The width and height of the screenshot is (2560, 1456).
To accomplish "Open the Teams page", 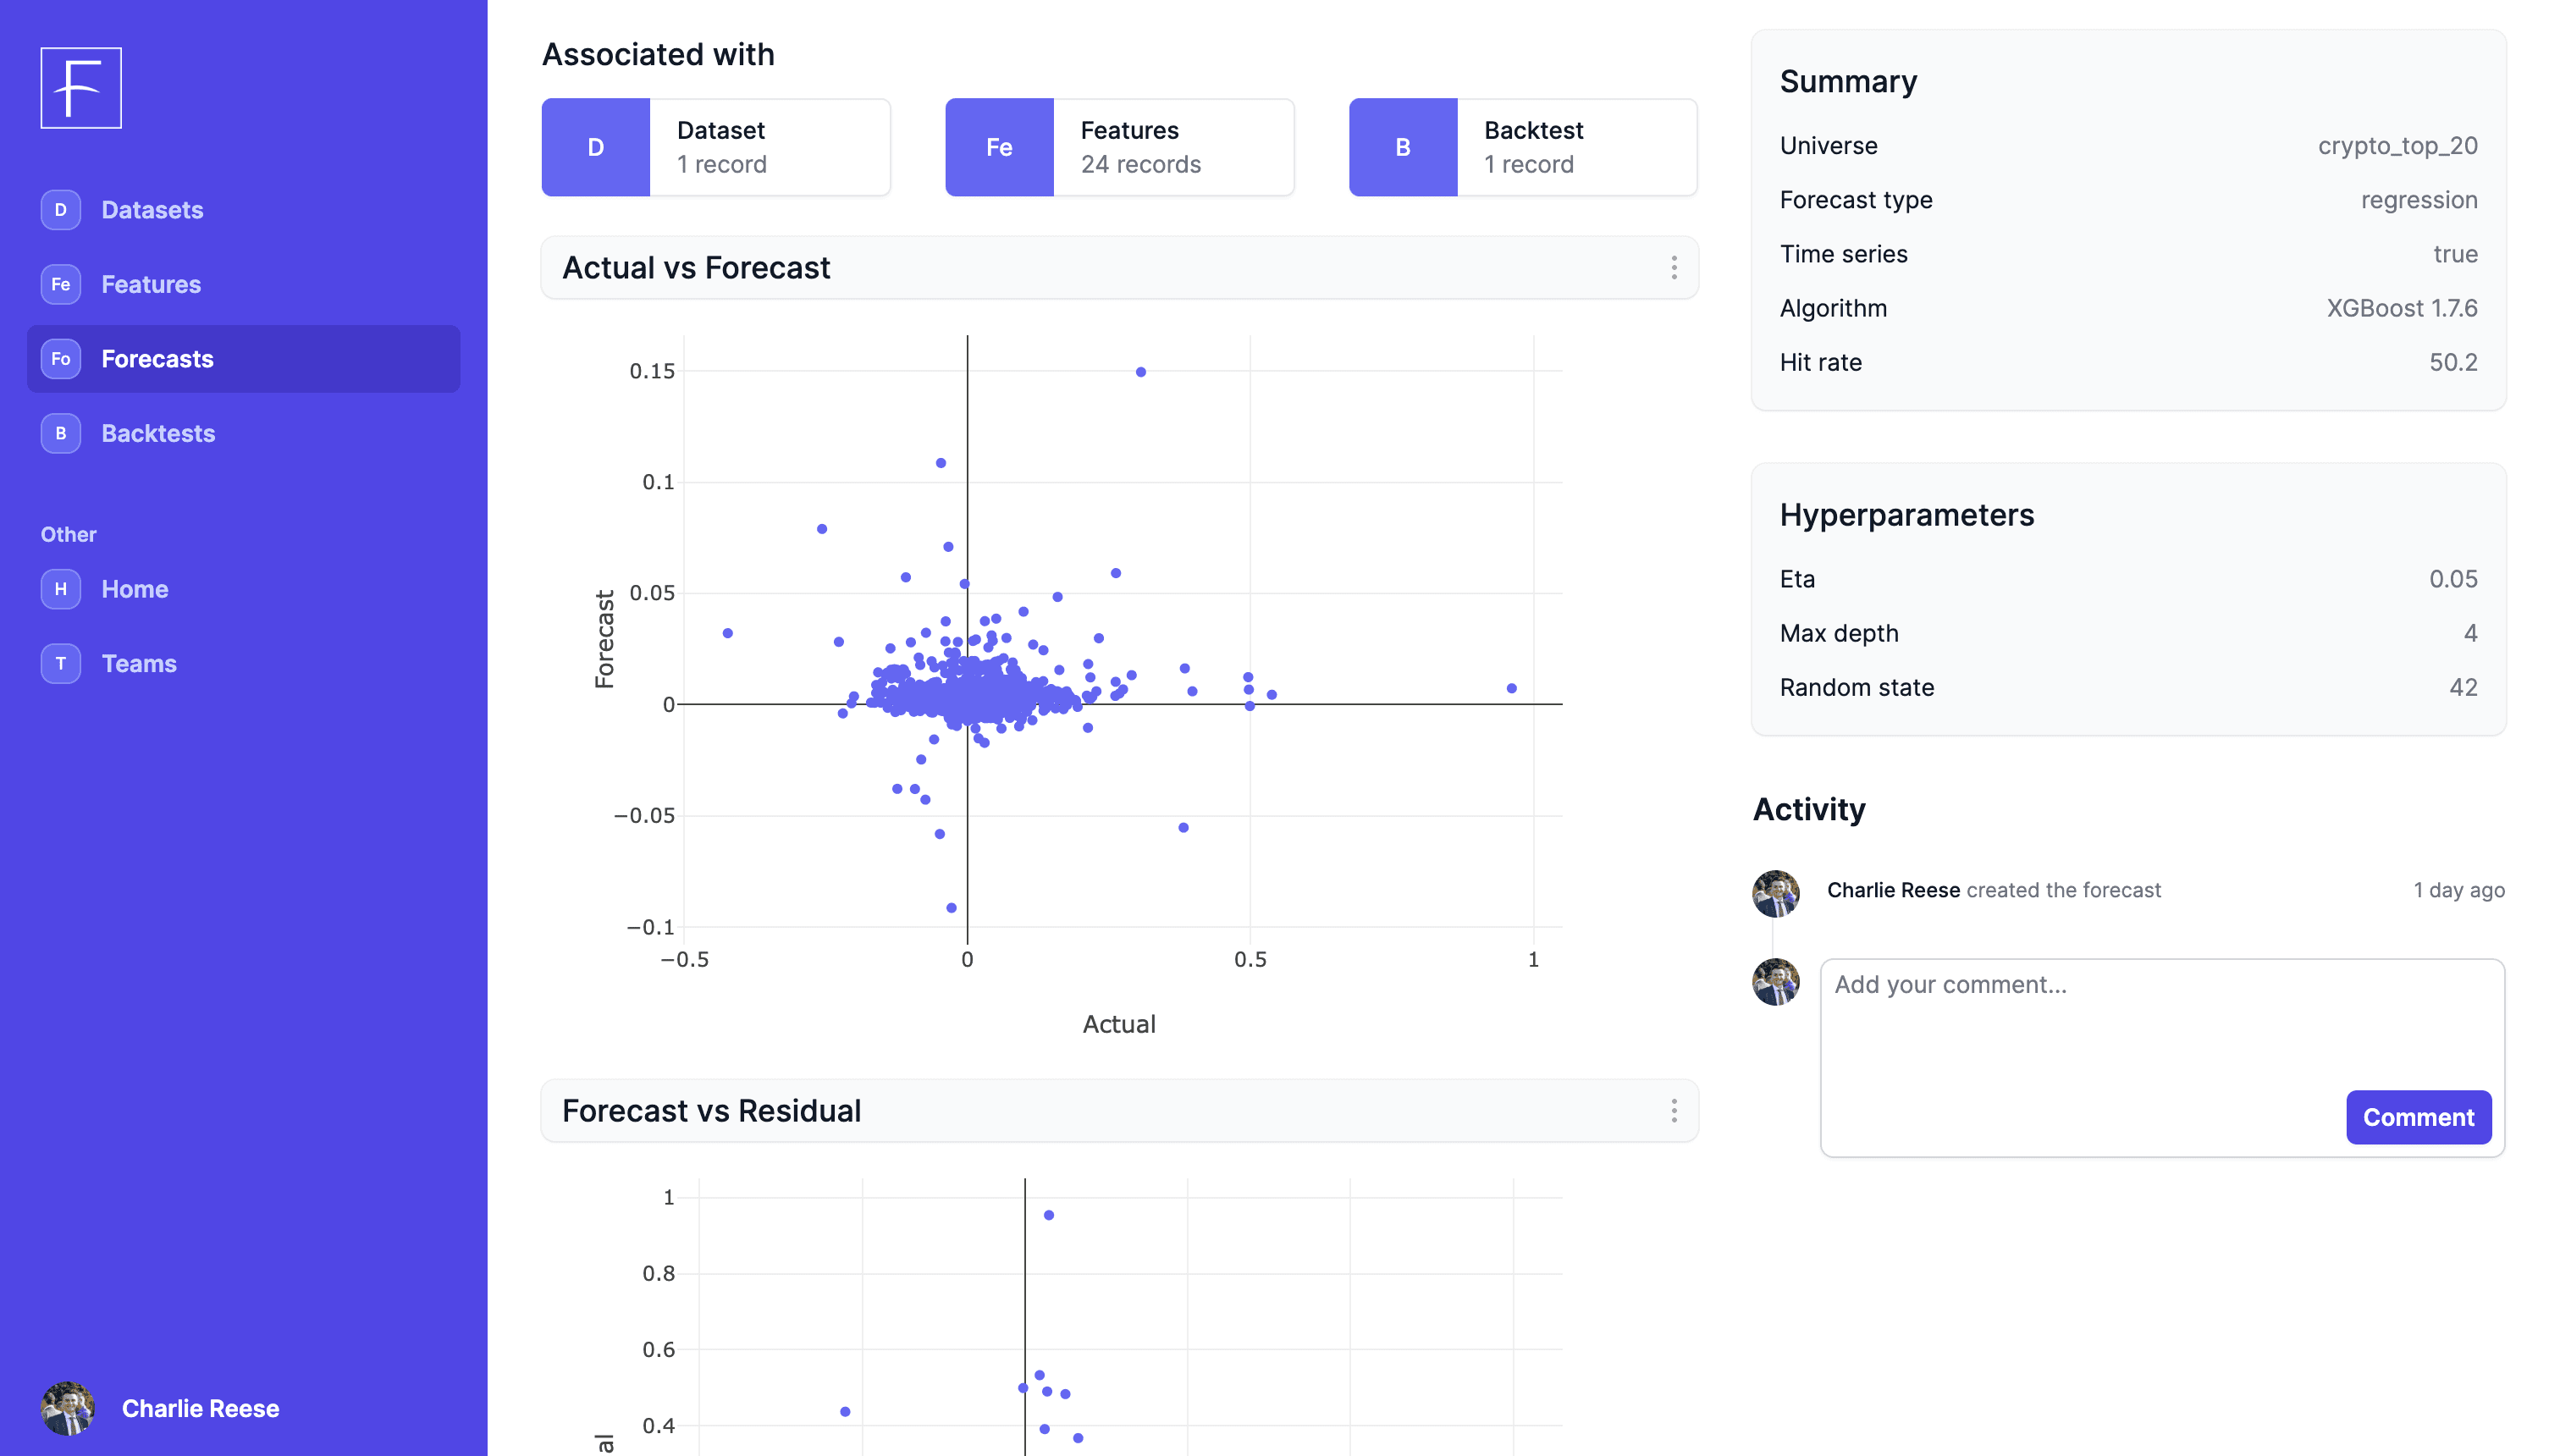I will point(244,663).
